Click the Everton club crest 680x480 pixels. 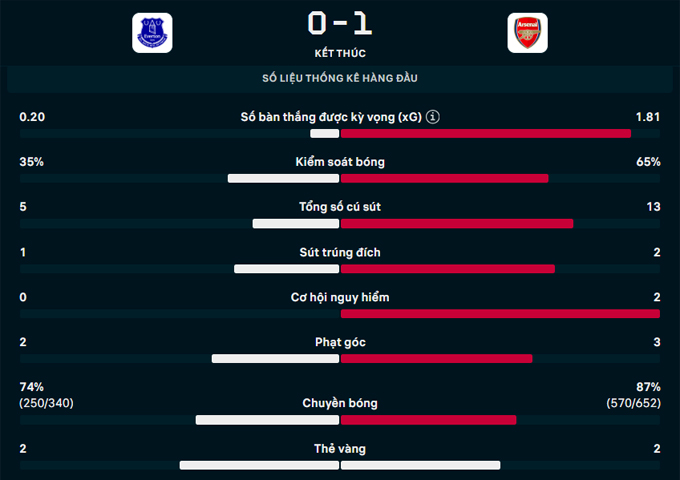[x=152, y=33]
